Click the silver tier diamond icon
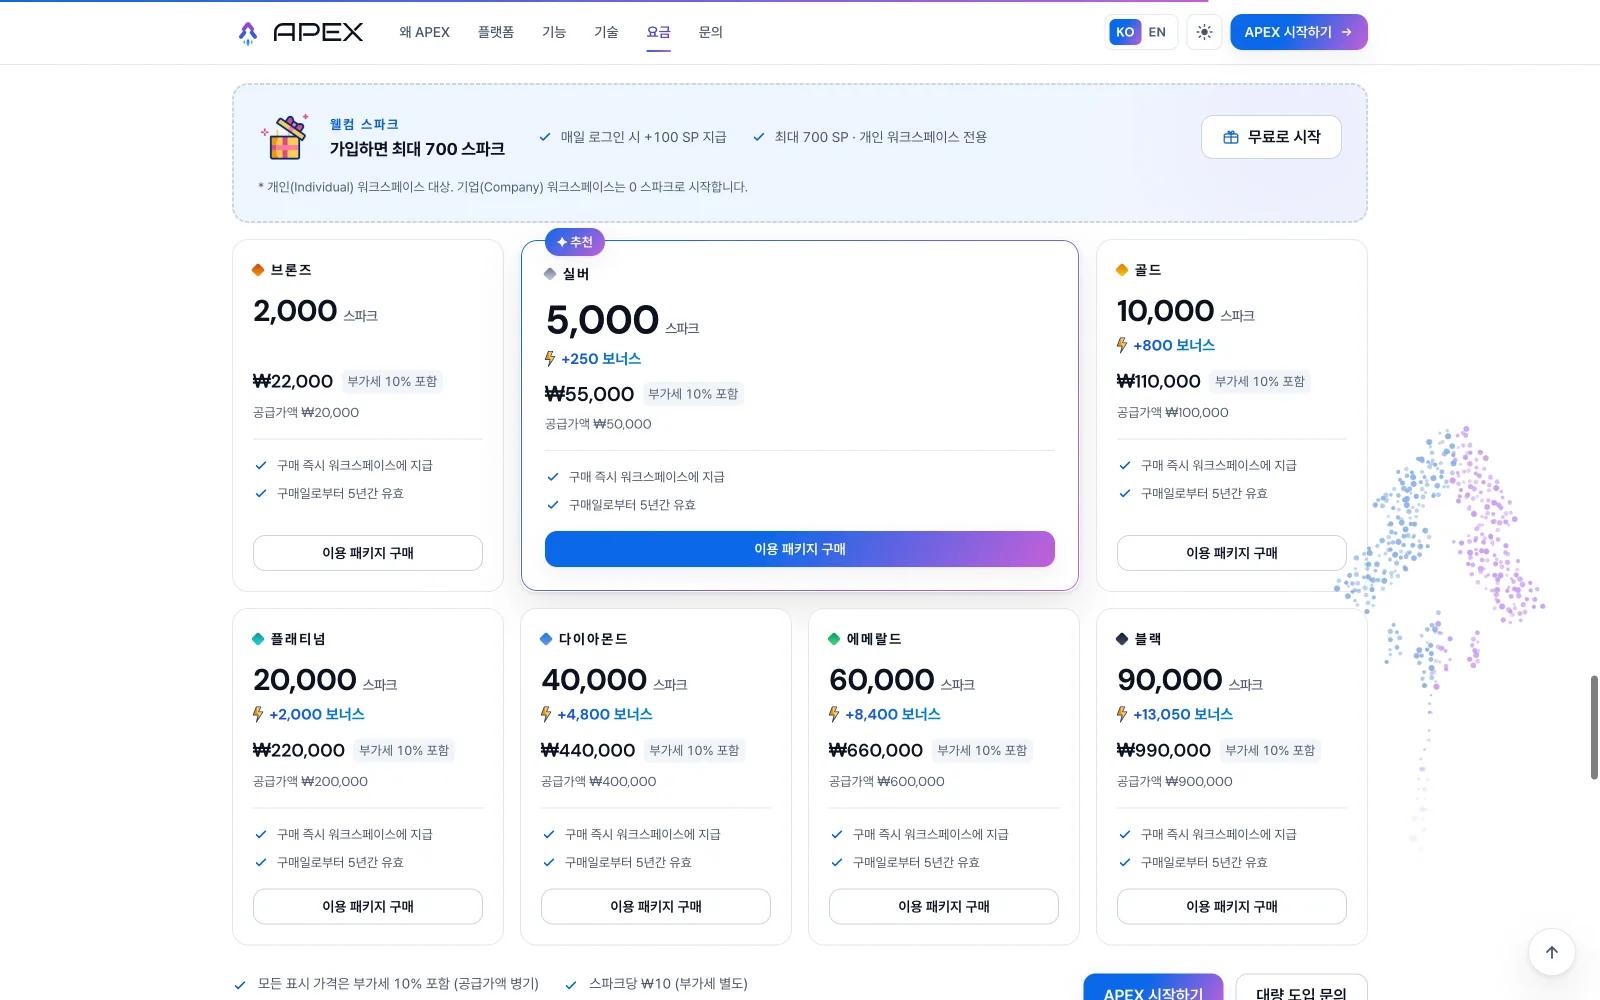This screenshot has height=1000, width=1600. [x=550, y=274]
